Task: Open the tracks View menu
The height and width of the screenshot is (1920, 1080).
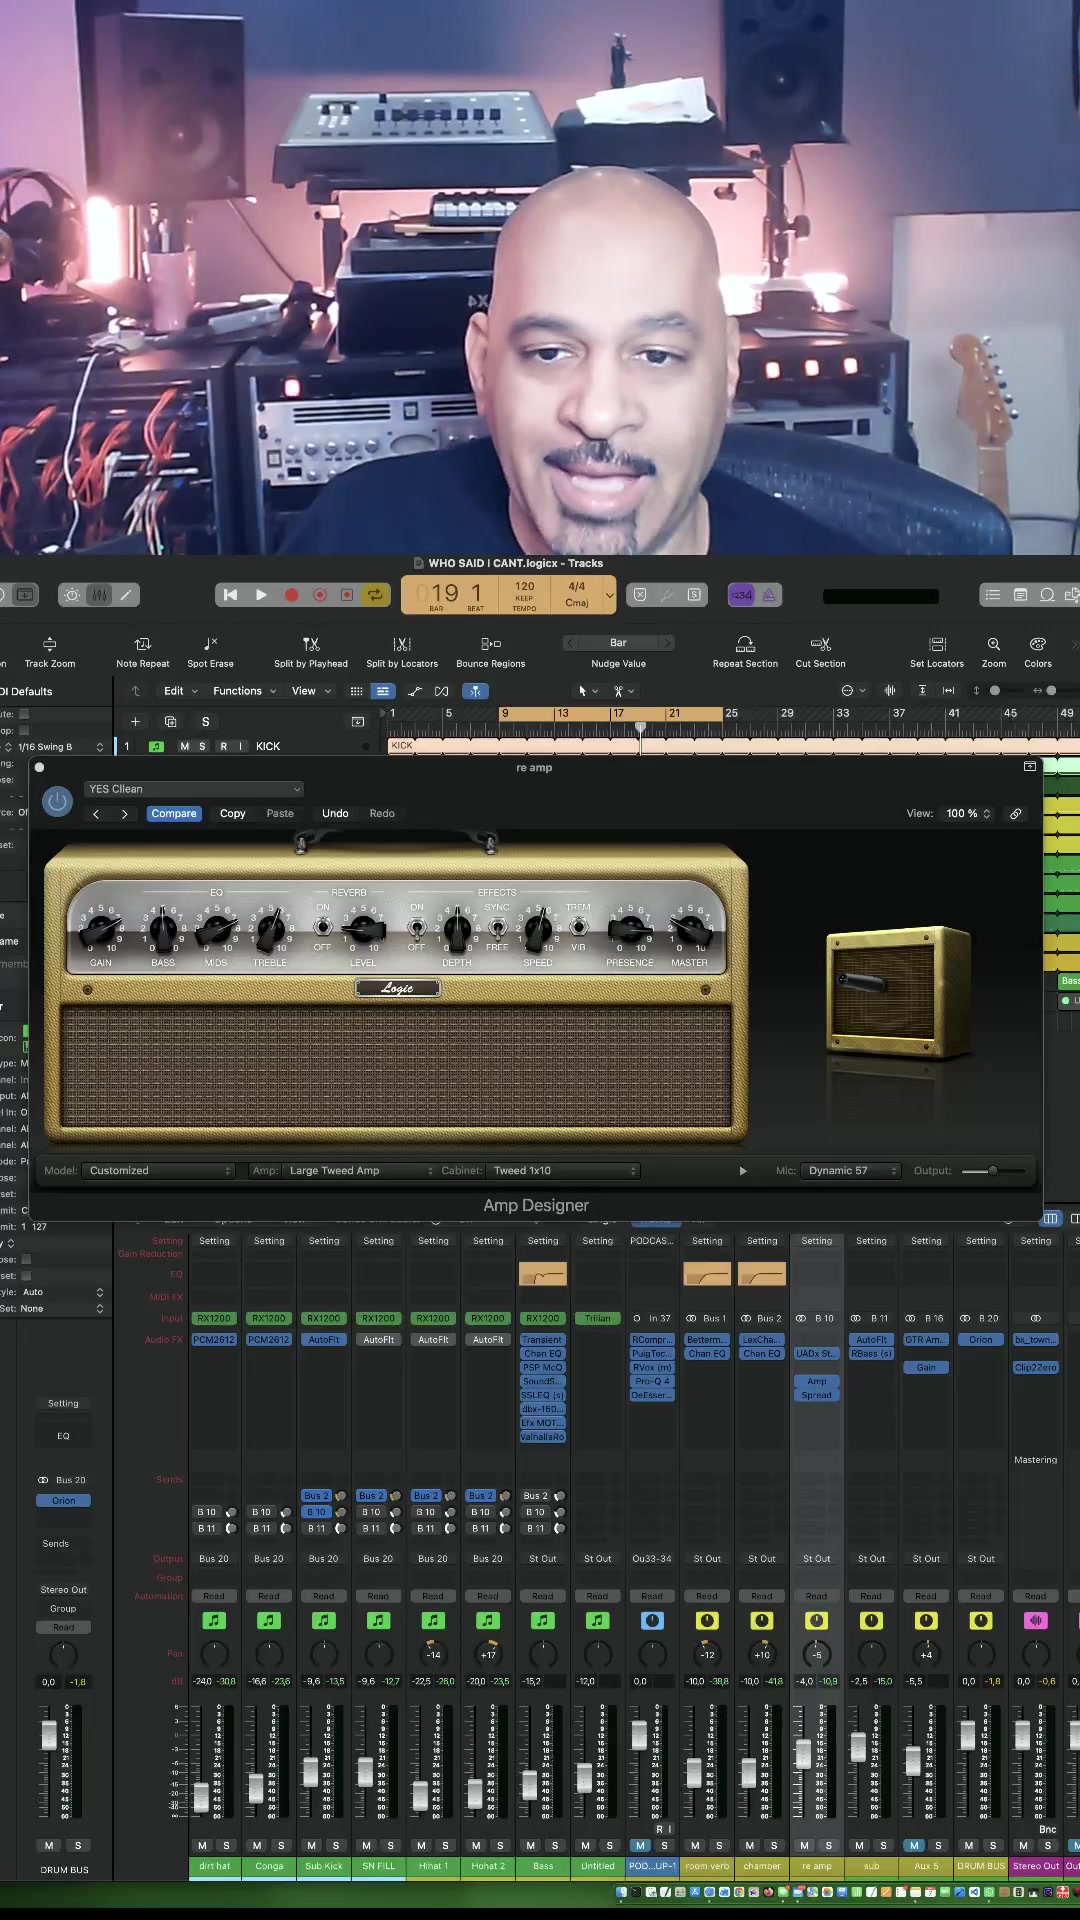Action: (x=311, y=691)
